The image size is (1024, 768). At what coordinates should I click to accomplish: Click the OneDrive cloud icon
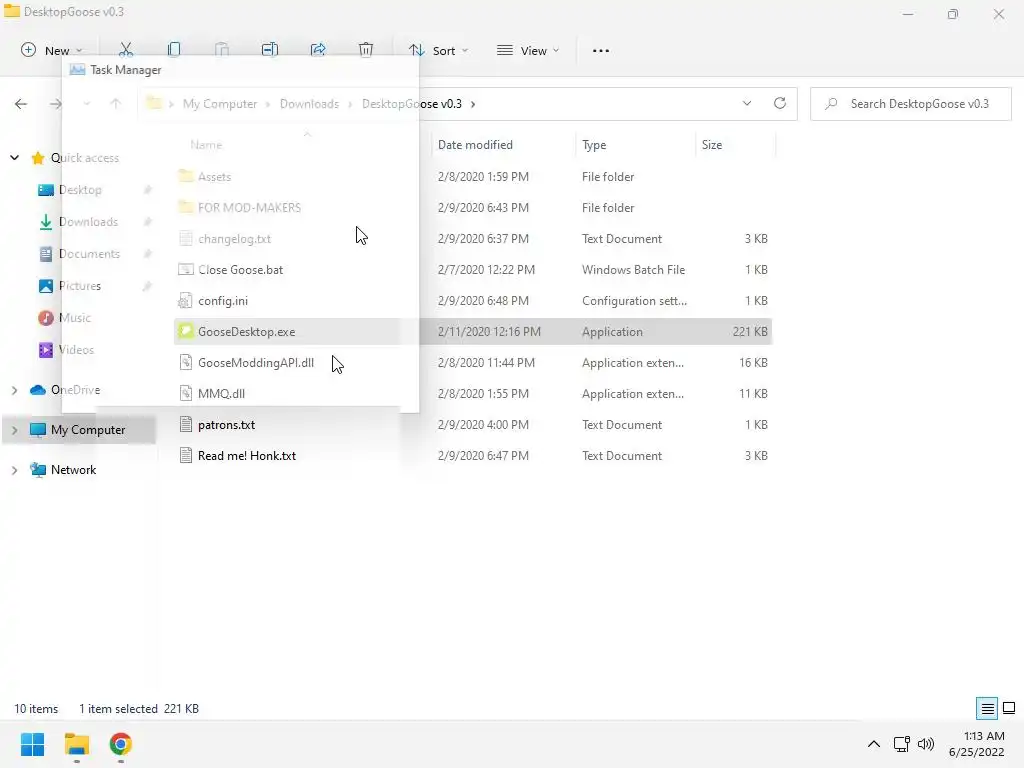[38, 390]
